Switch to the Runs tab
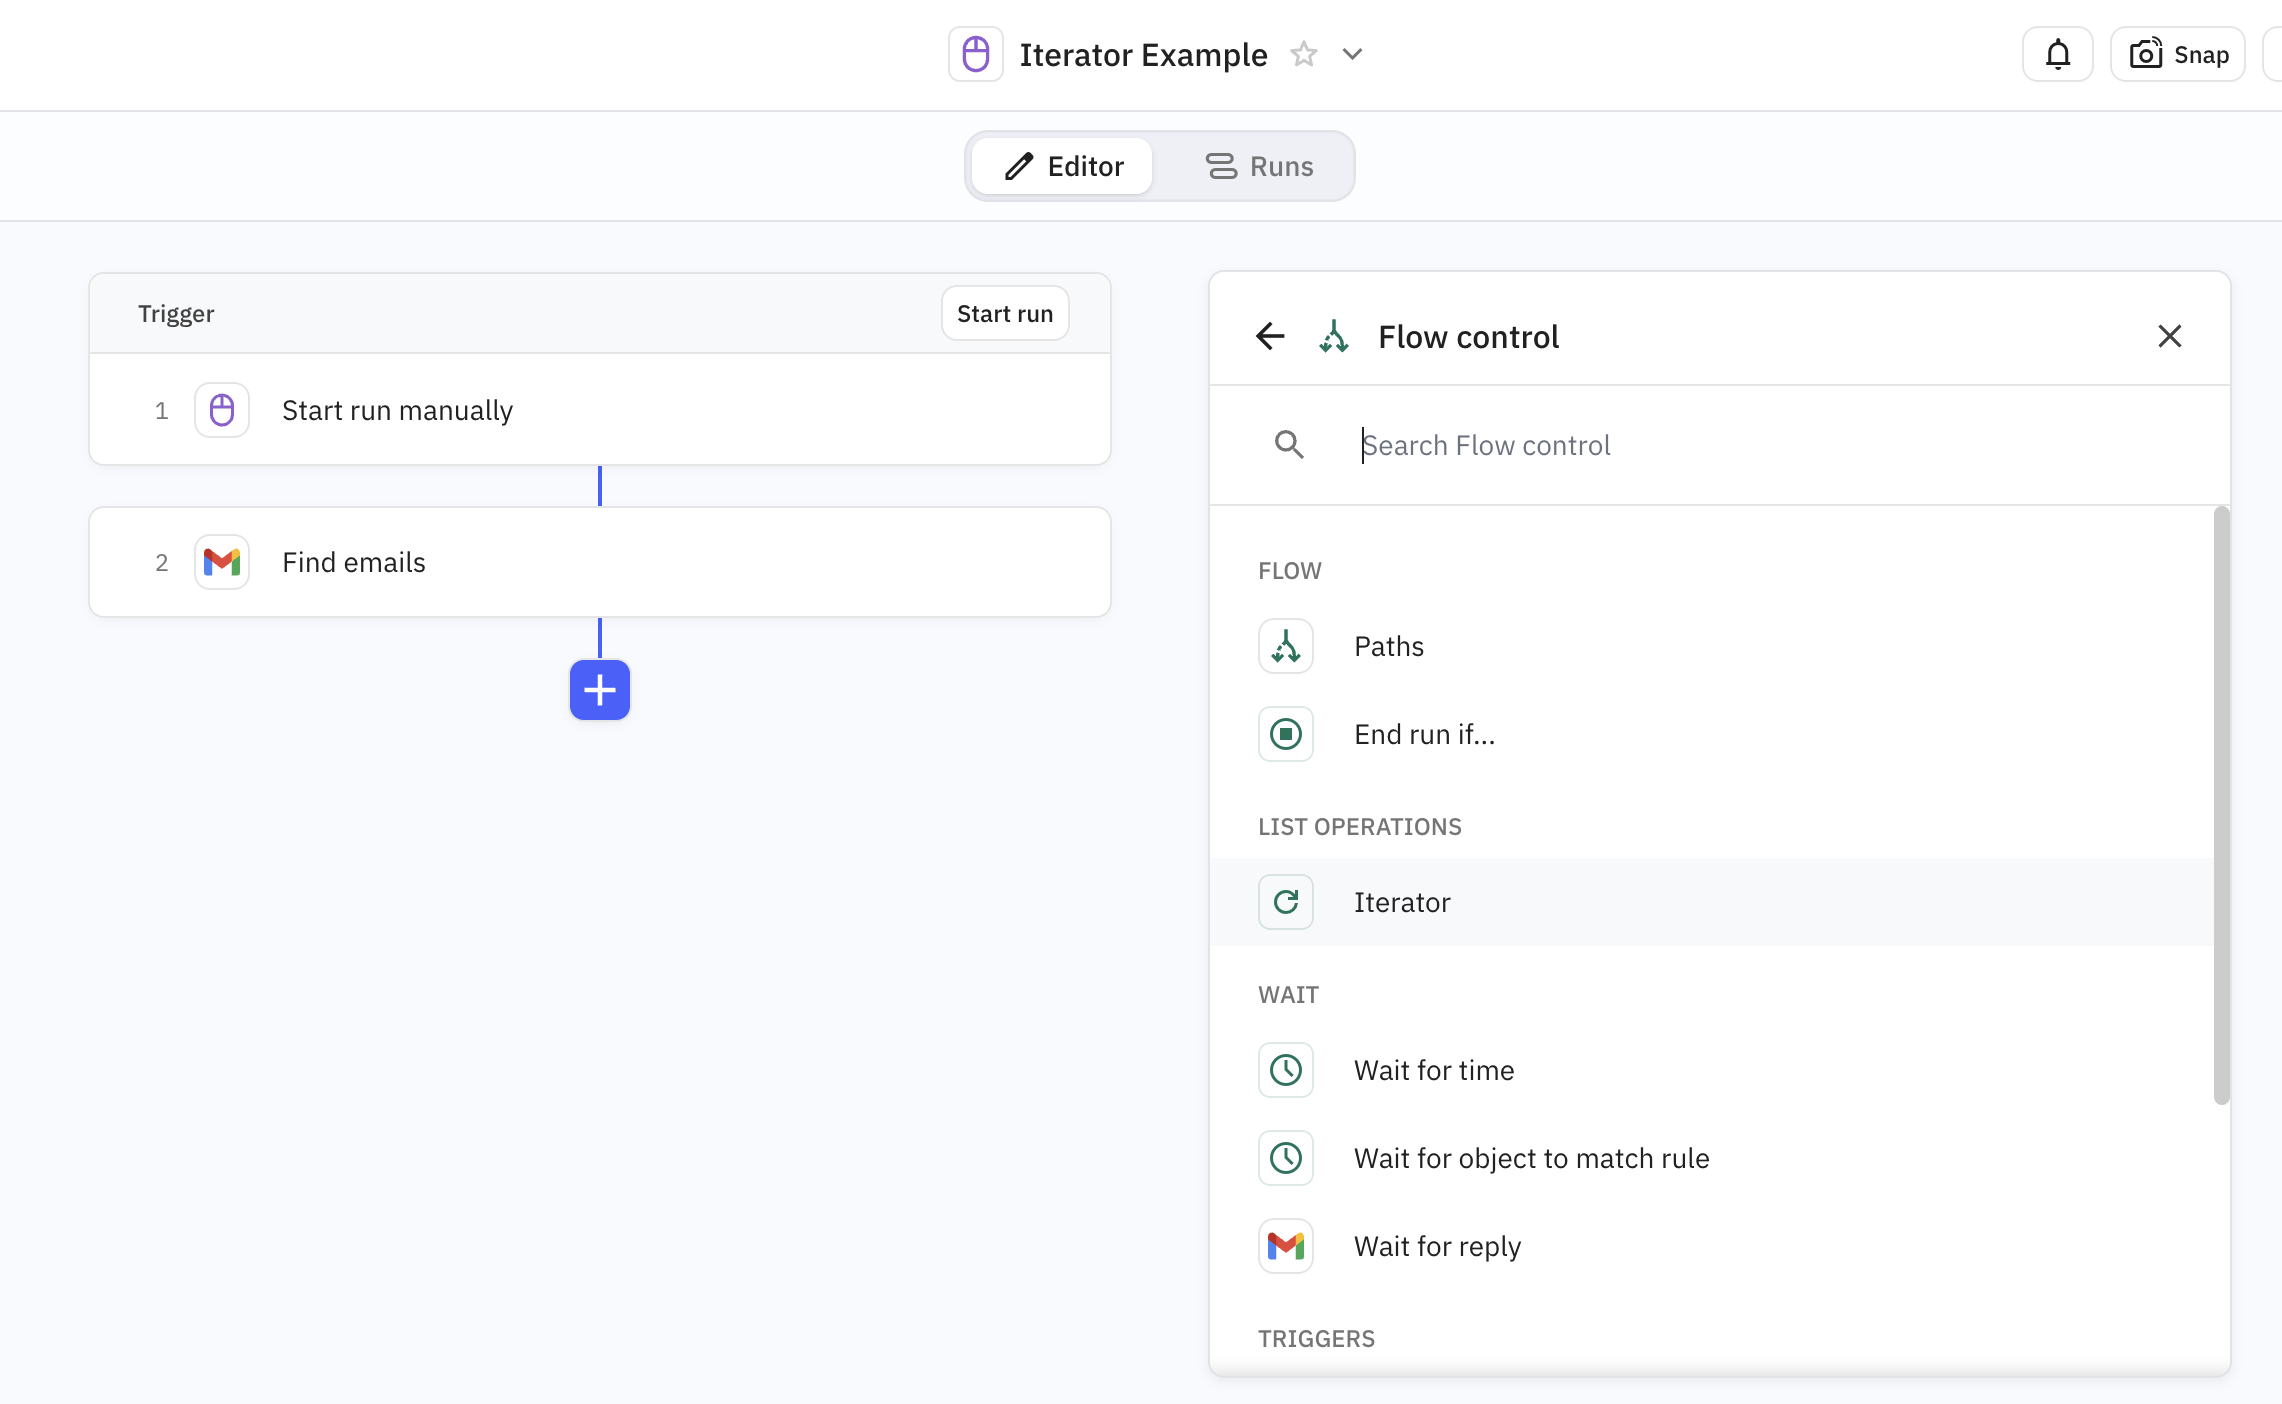The height and width of the screenshot is (1404, 2282). coord(1259,166)
